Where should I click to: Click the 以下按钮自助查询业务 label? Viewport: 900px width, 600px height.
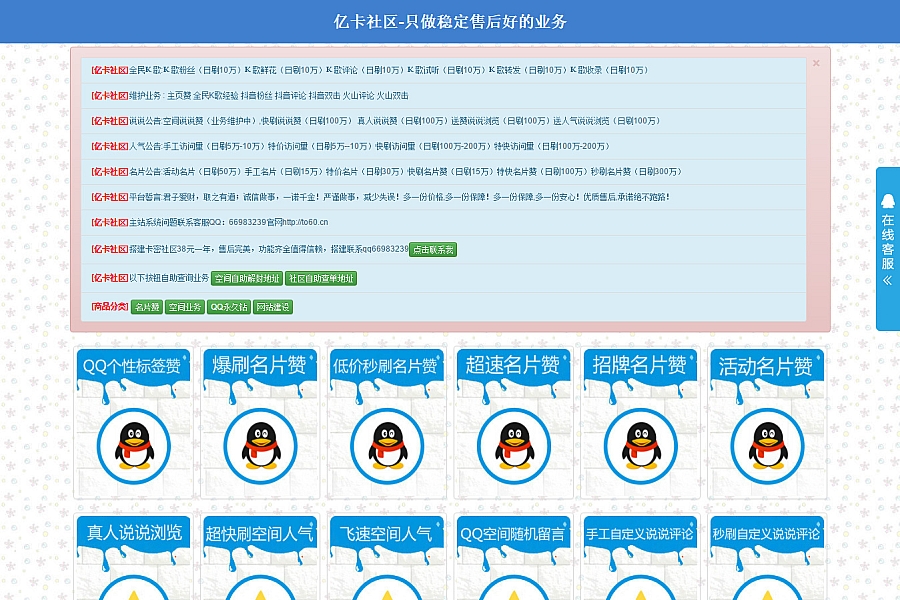point(169,278)
